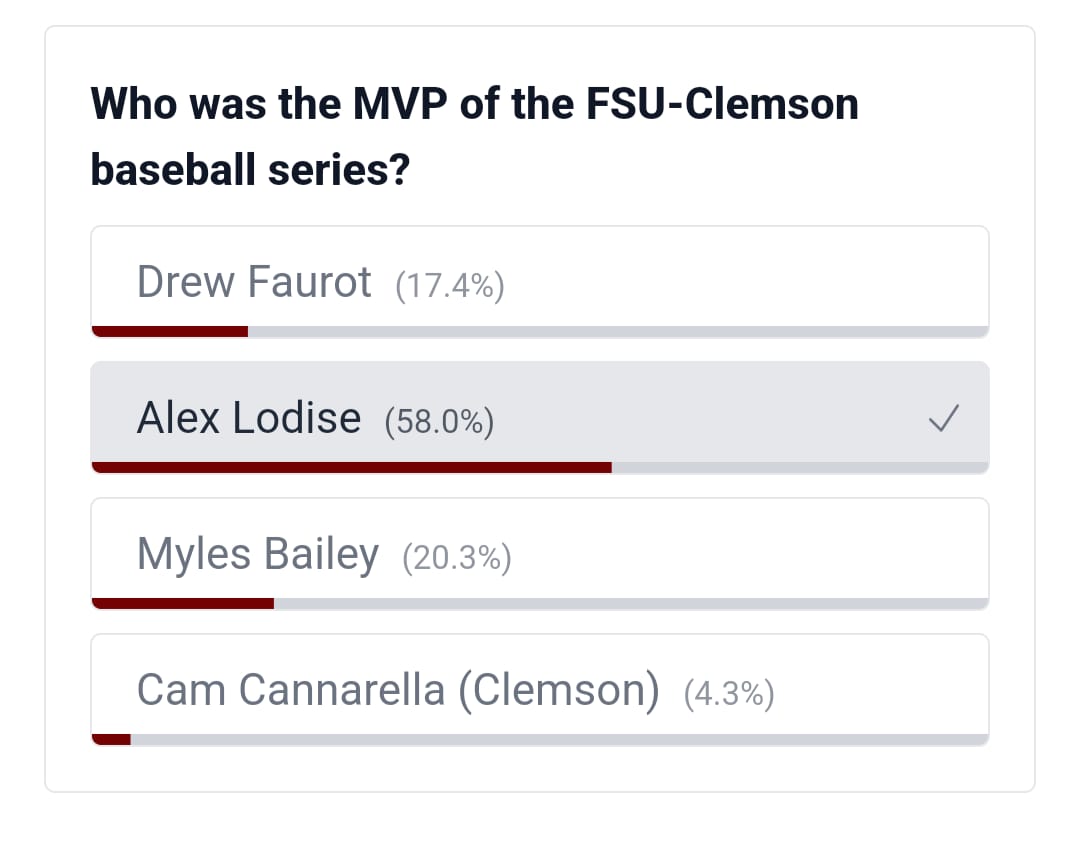The image size is (1080, 847).
Task: Vote for Myles Bailey
Action: pyautogui.click(x=258, y=554)
